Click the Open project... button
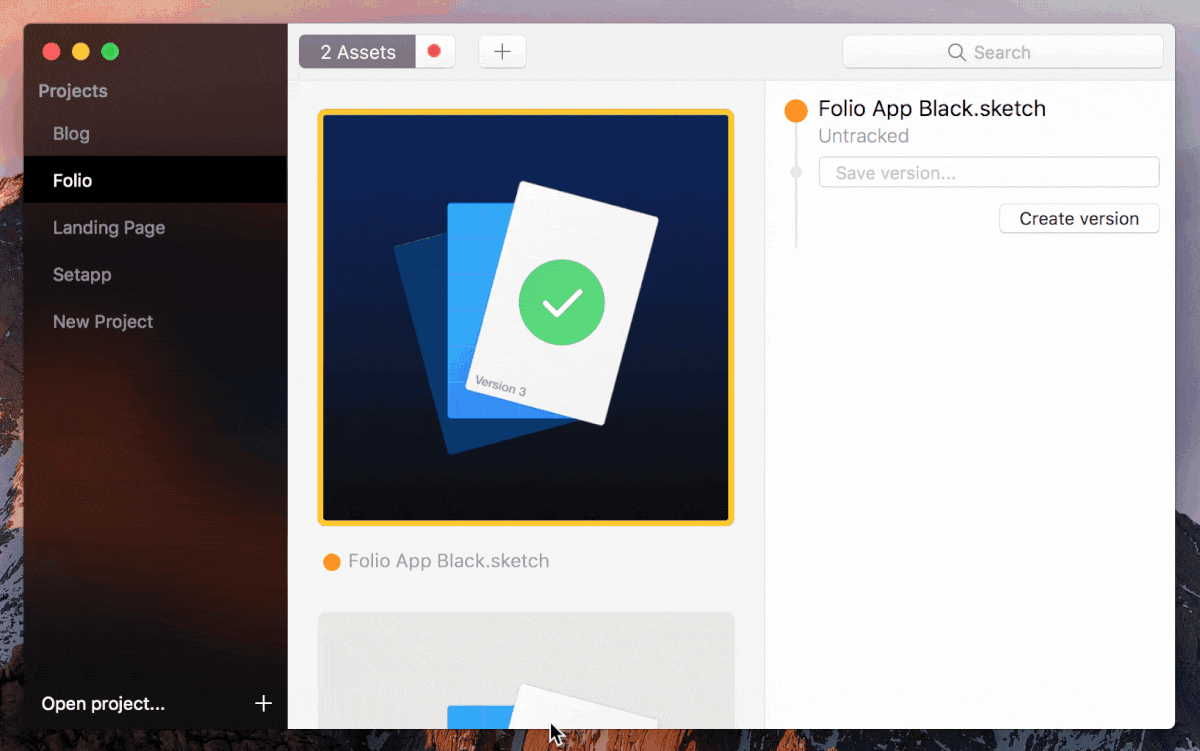Screen dimensions: 1200x751 coord(103,704)
